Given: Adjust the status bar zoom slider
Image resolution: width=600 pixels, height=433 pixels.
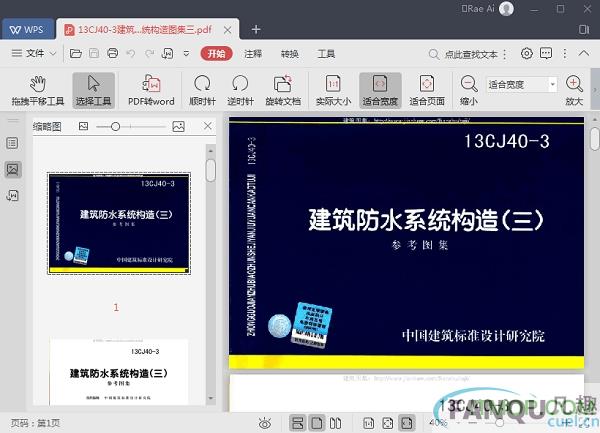Looking at the screenshot, I should tap(499, 423).
